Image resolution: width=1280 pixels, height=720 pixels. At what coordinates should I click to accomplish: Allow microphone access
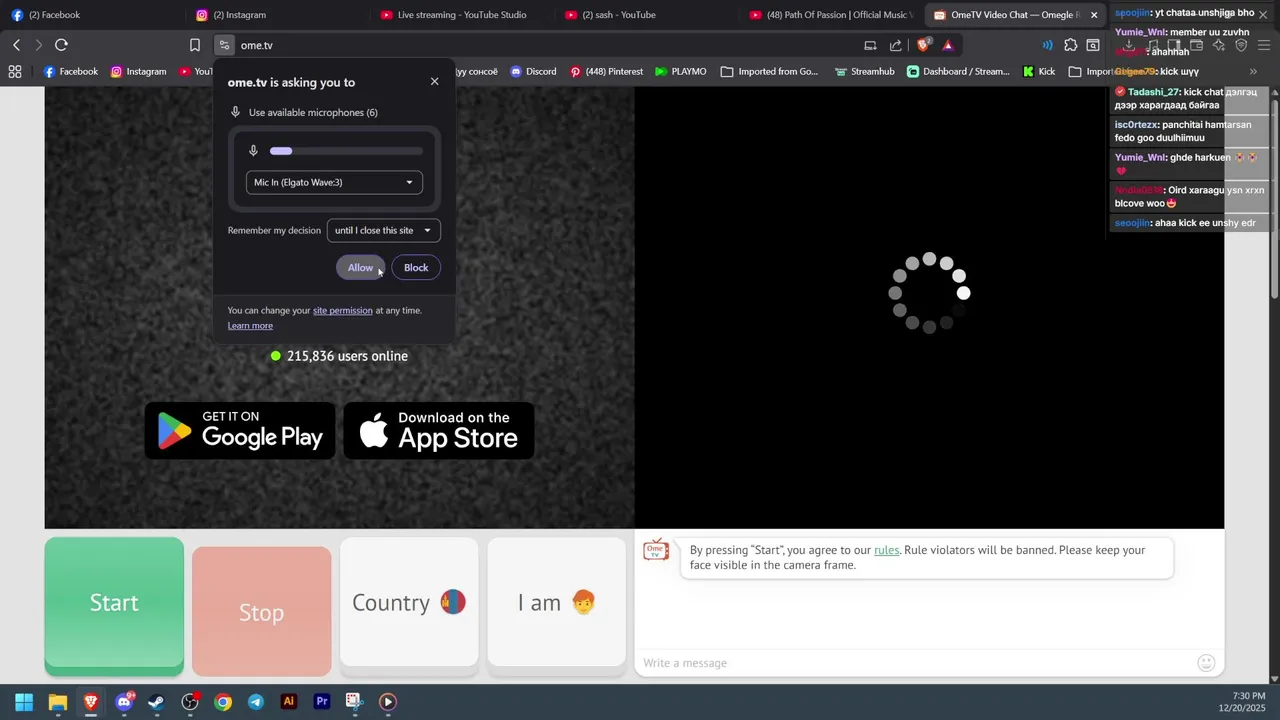[x=360, y=267]
